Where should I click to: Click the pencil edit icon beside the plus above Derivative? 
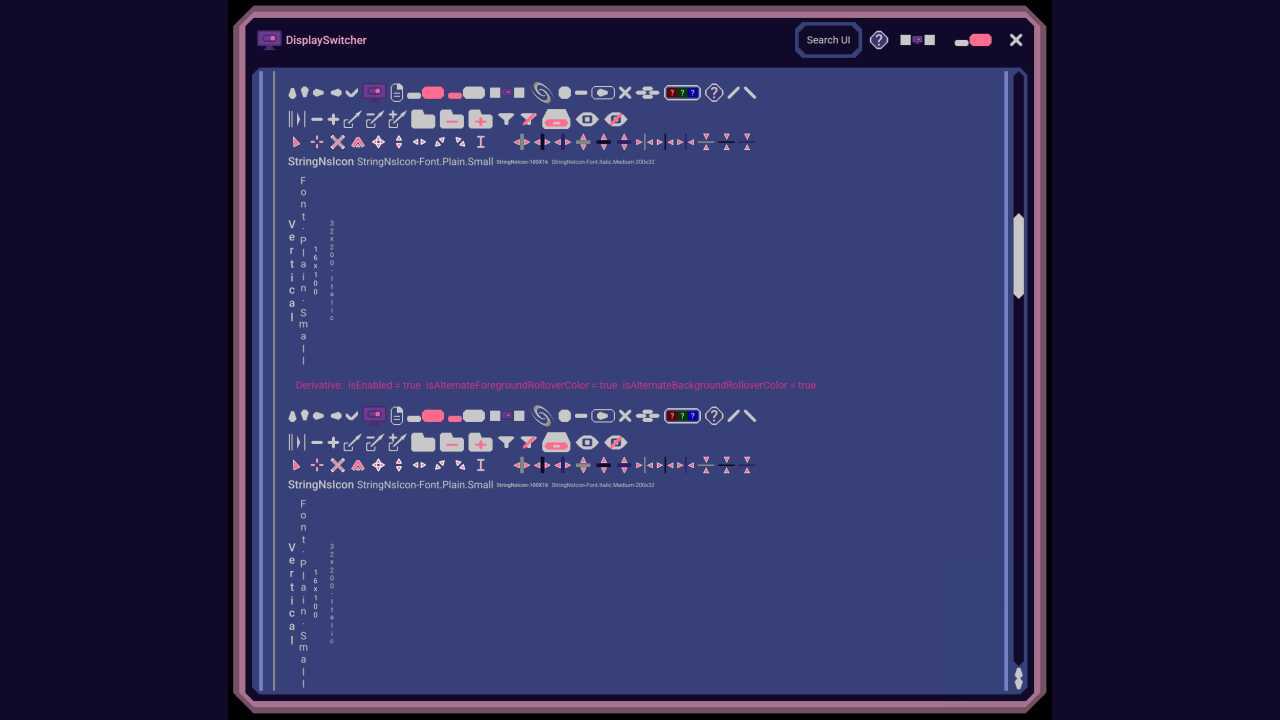pos(352,119)
